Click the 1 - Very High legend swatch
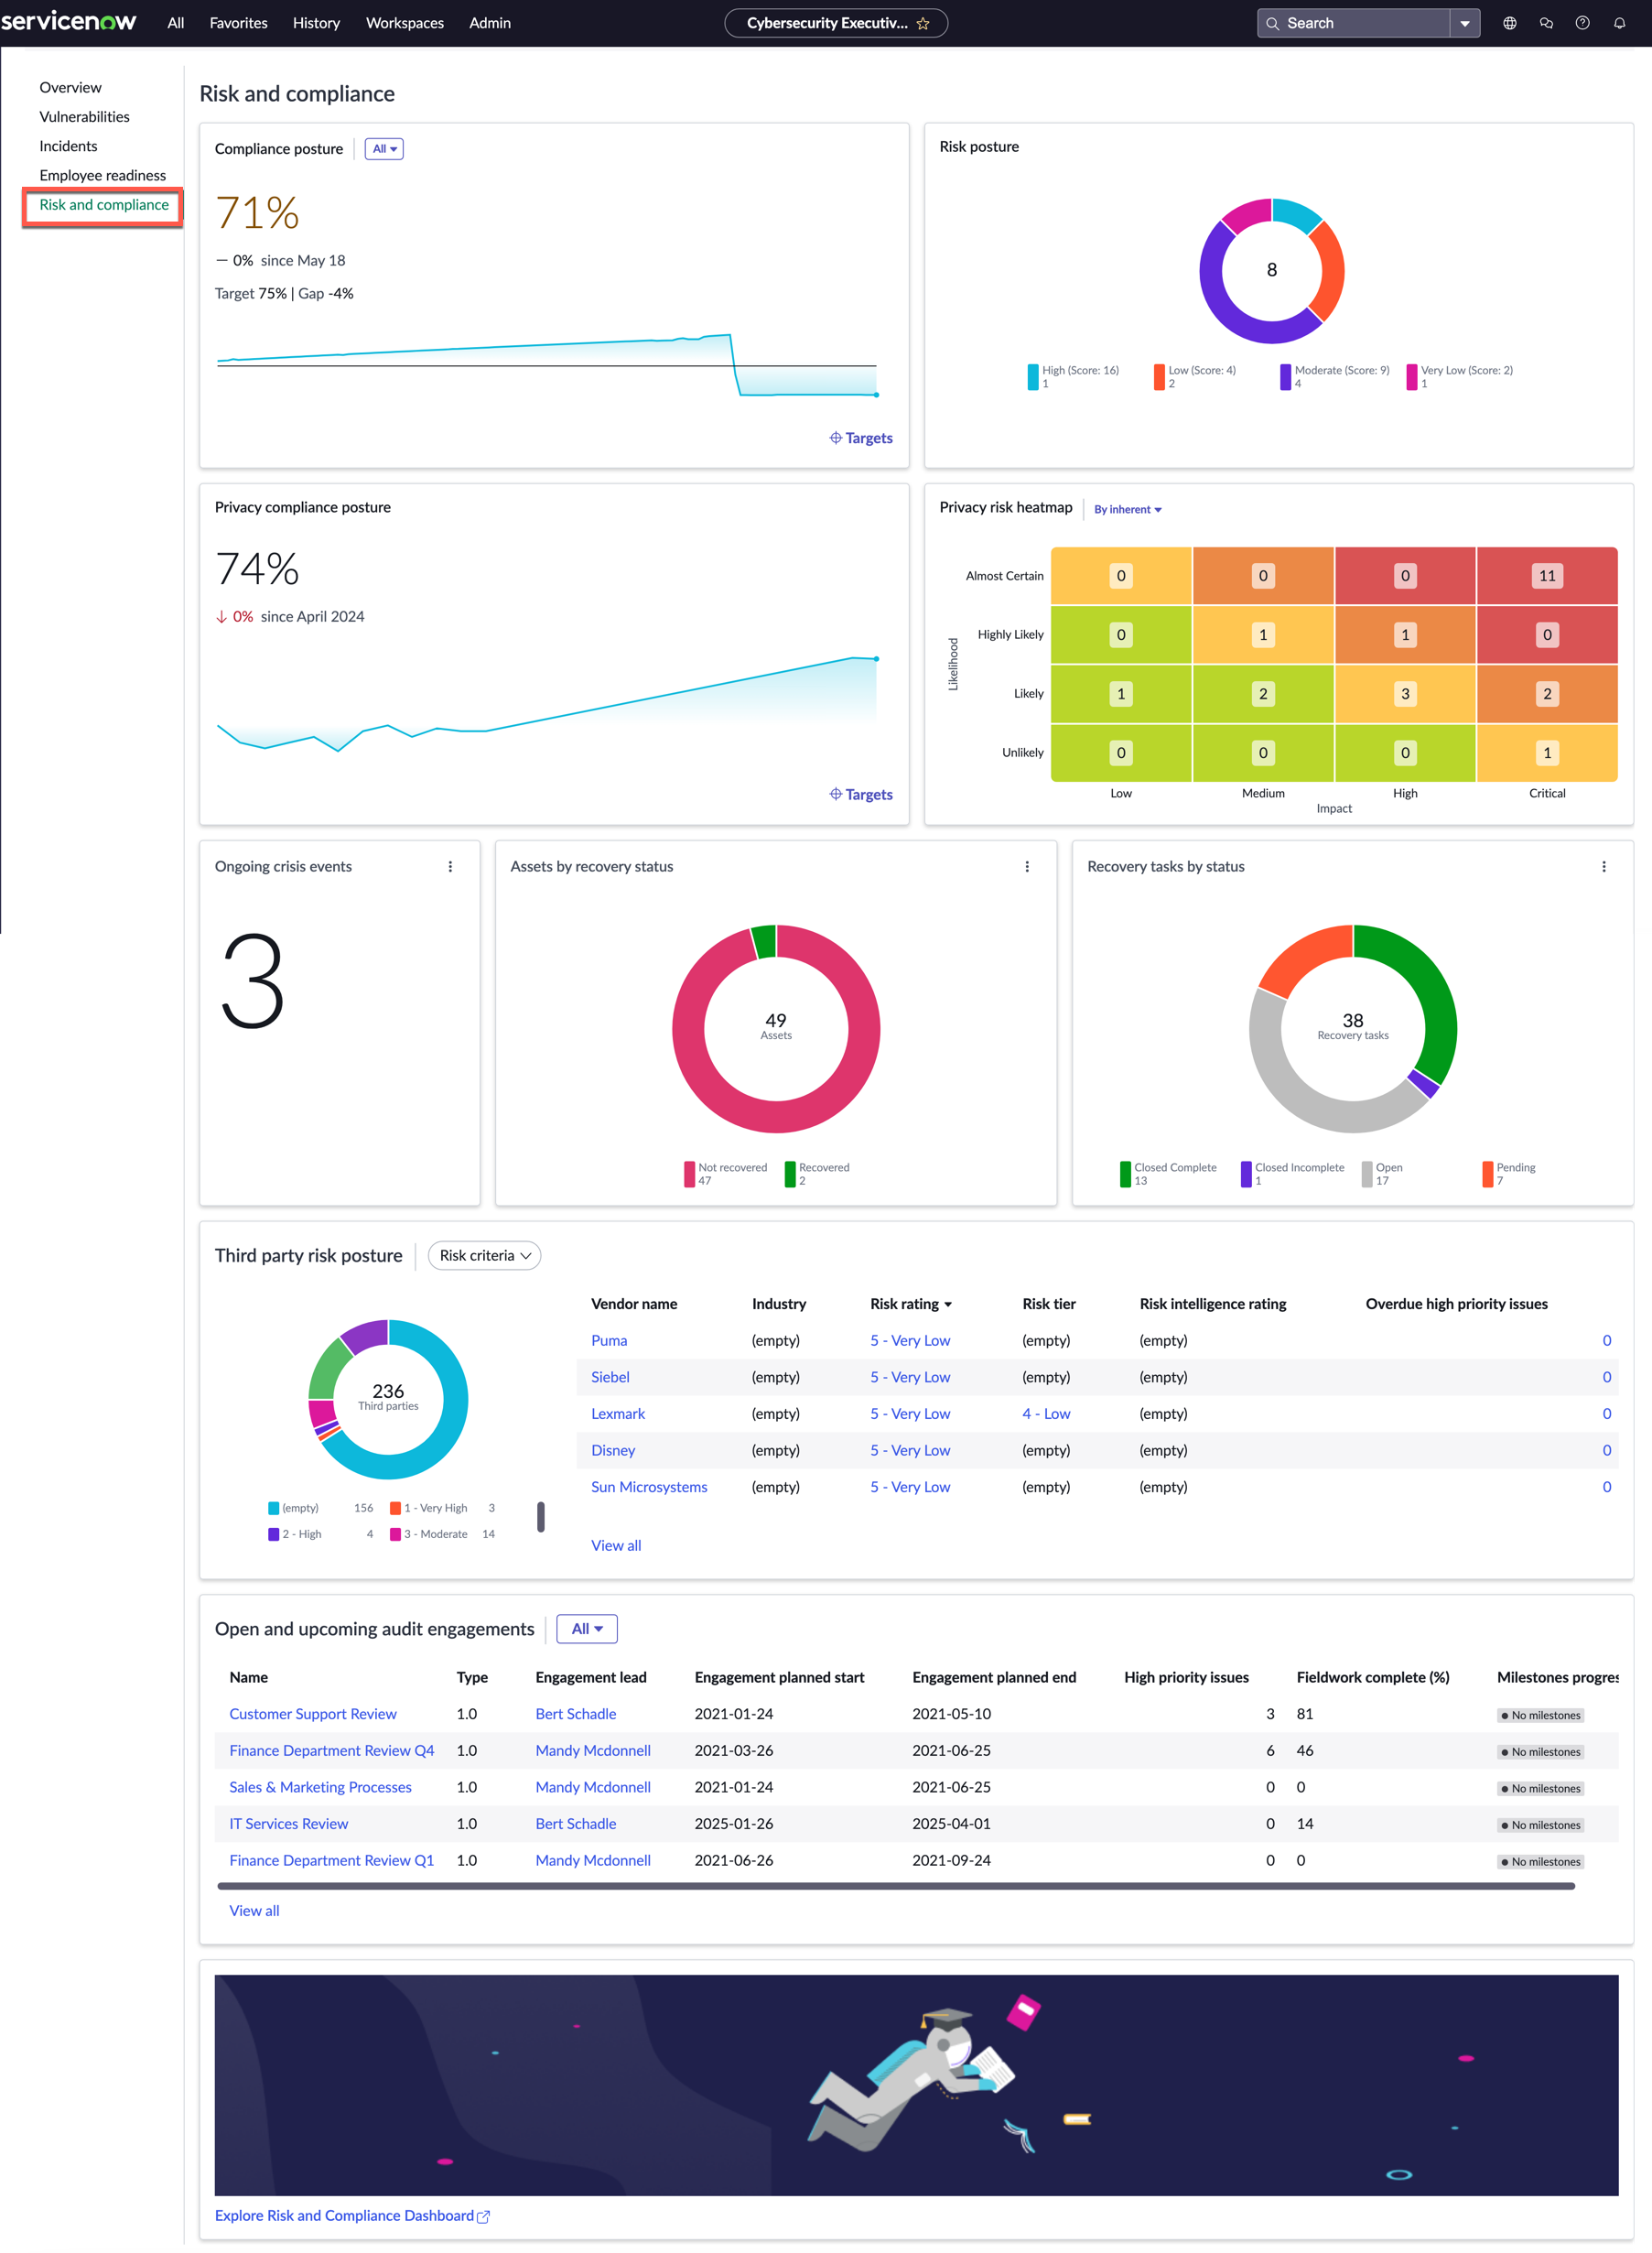This screenshot has width=1652, height=2253. 395,1507
